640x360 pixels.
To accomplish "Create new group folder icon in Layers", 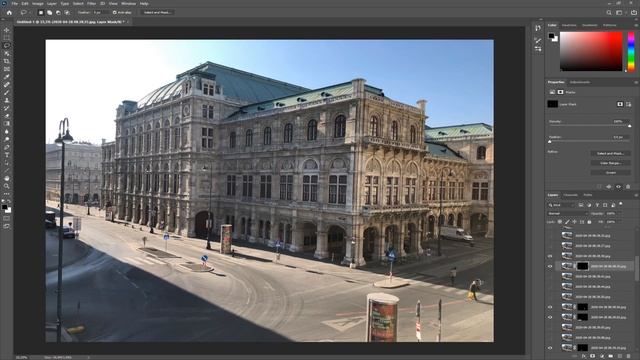I will [611, 356].
